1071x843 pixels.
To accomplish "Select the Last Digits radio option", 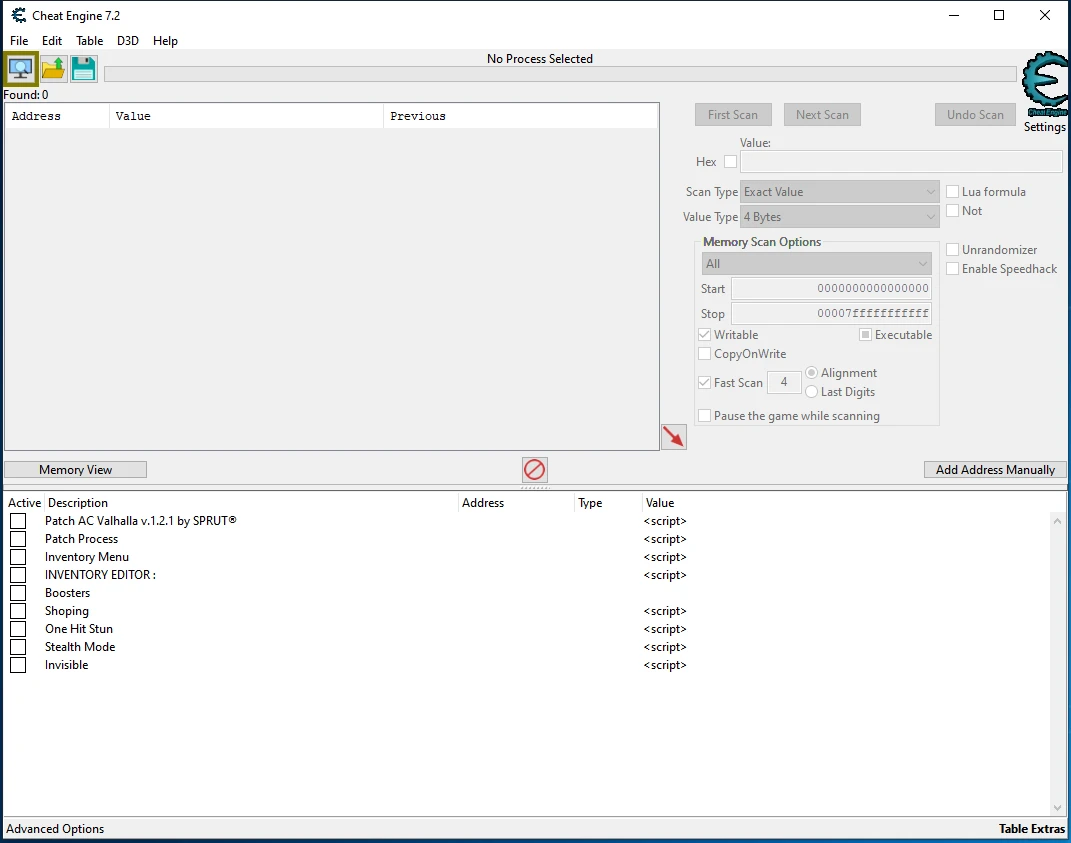I will pyautogui.click(x=811, y=392).
